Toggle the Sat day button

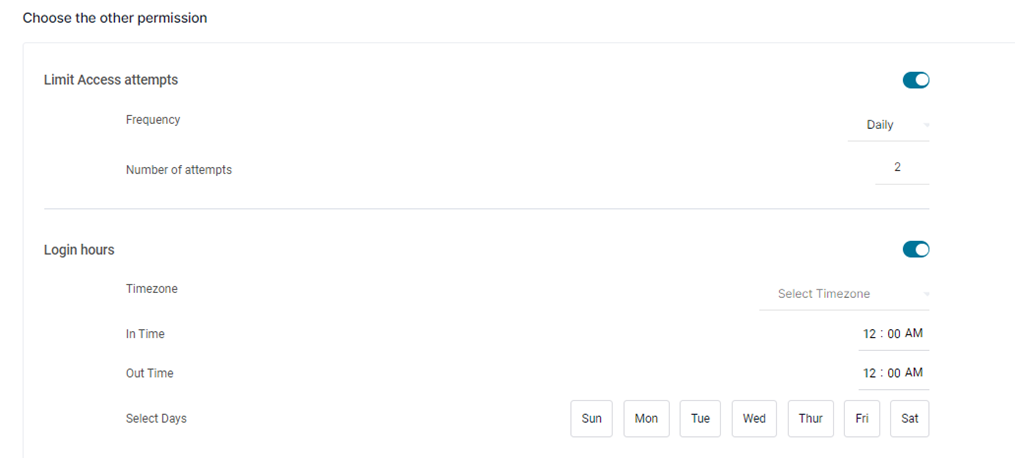[909, 419]
